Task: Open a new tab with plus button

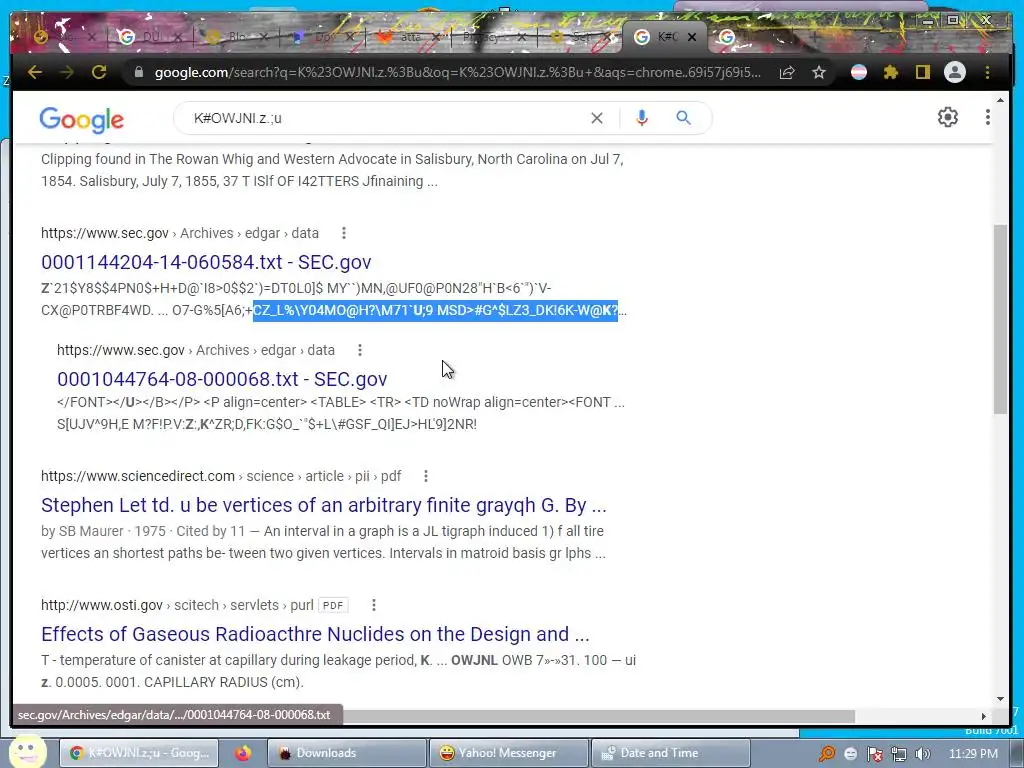Action: pos(814,37)
